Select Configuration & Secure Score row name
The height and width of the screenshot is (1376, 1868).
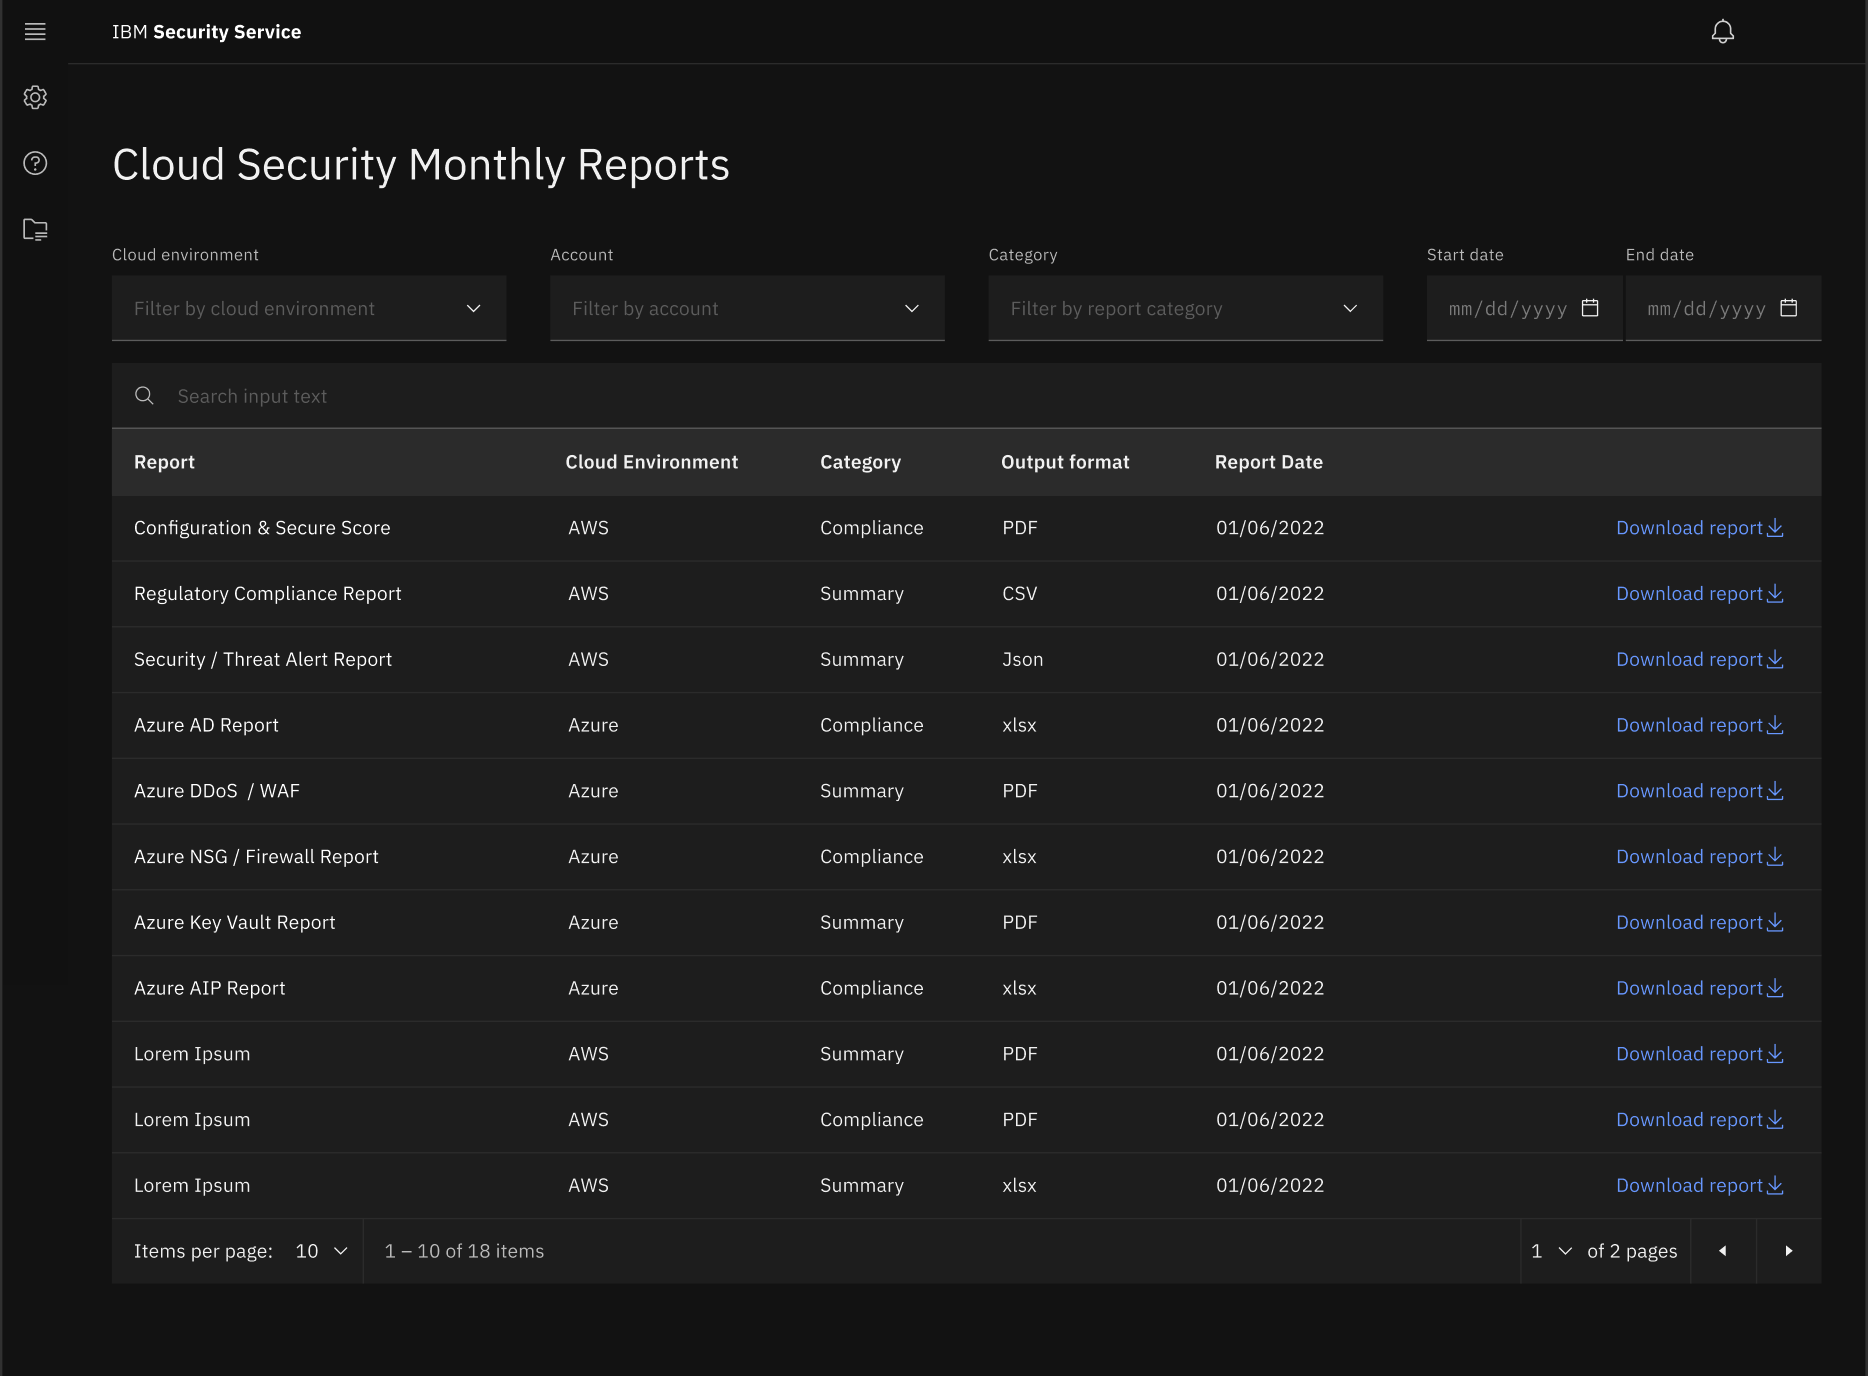pos(262,528)
